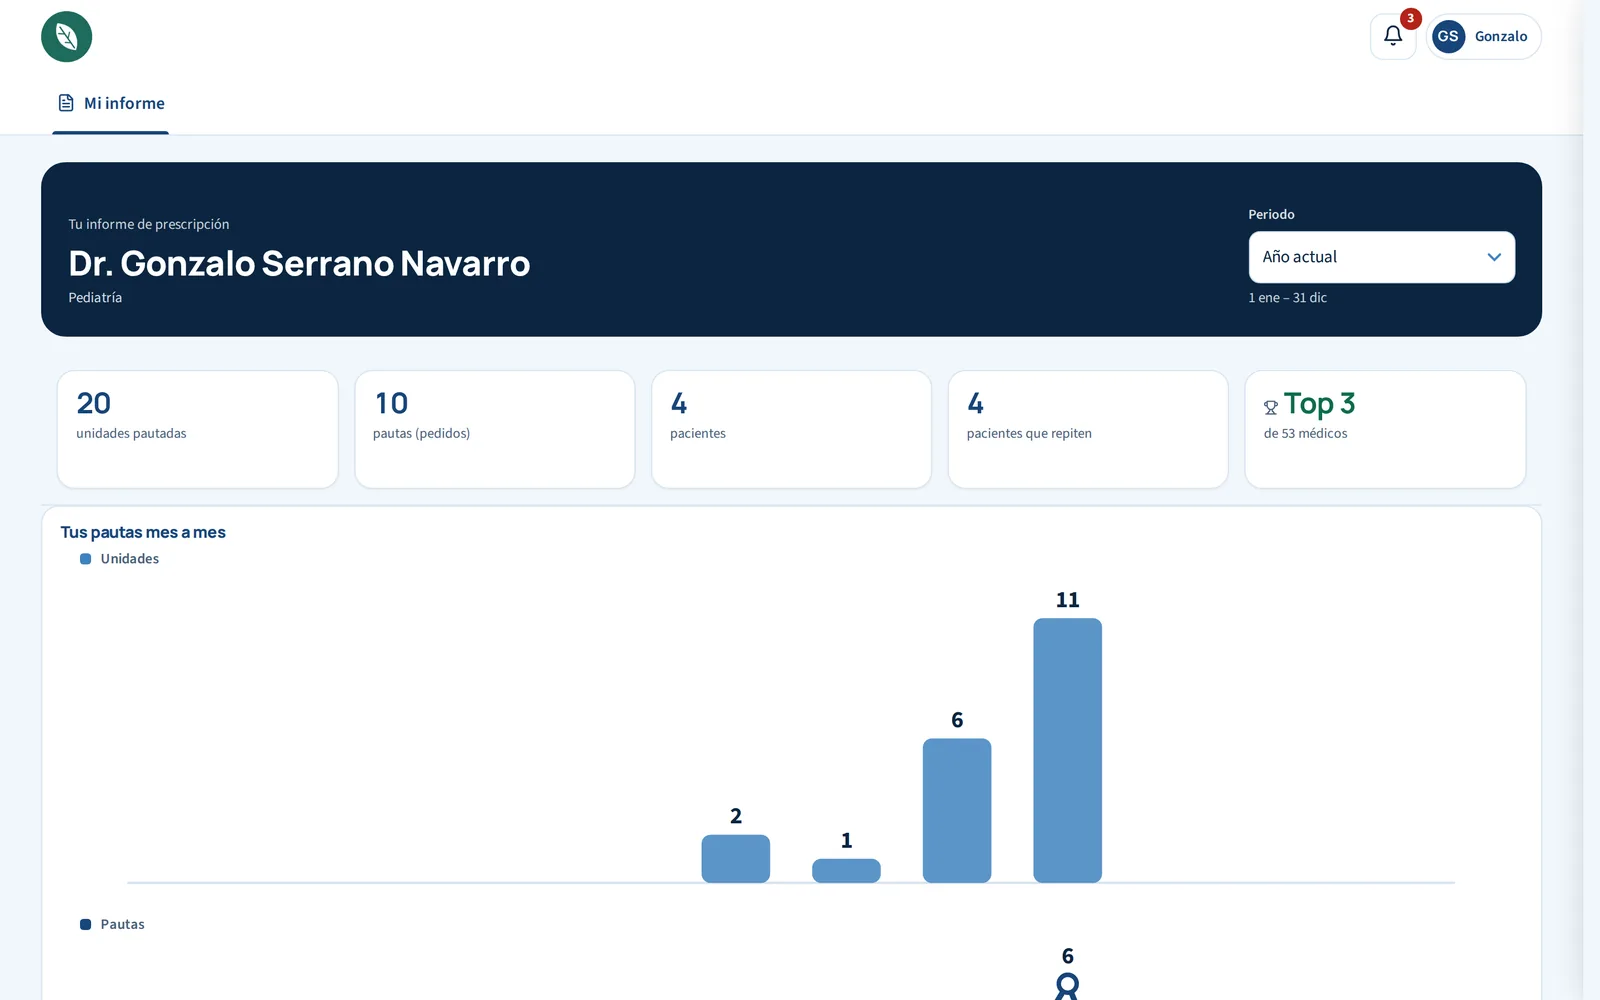Click the Pautas chart point marker at 6
Screen dimensions: 1600x1000
pos(1067,986)
